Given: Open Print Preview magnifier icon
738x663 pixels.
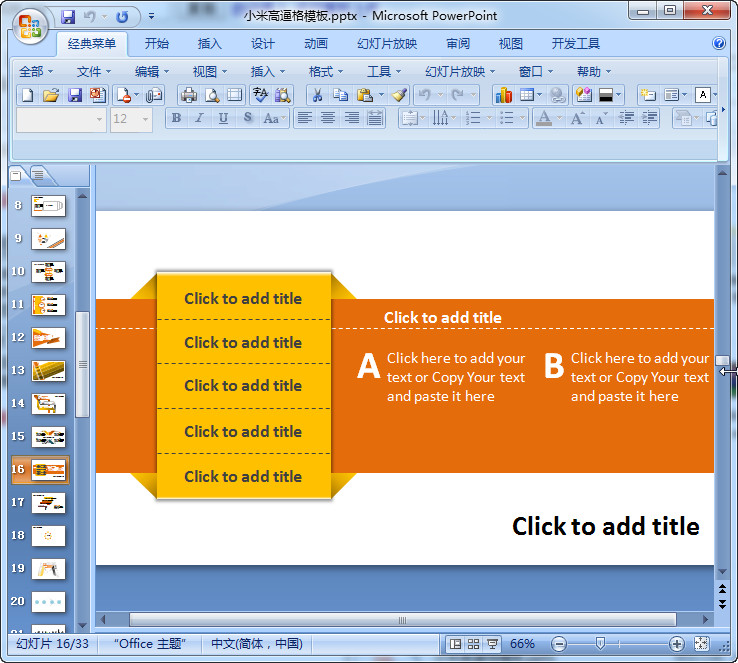Looking at the screenshot, I should click(x=212, y=96).
